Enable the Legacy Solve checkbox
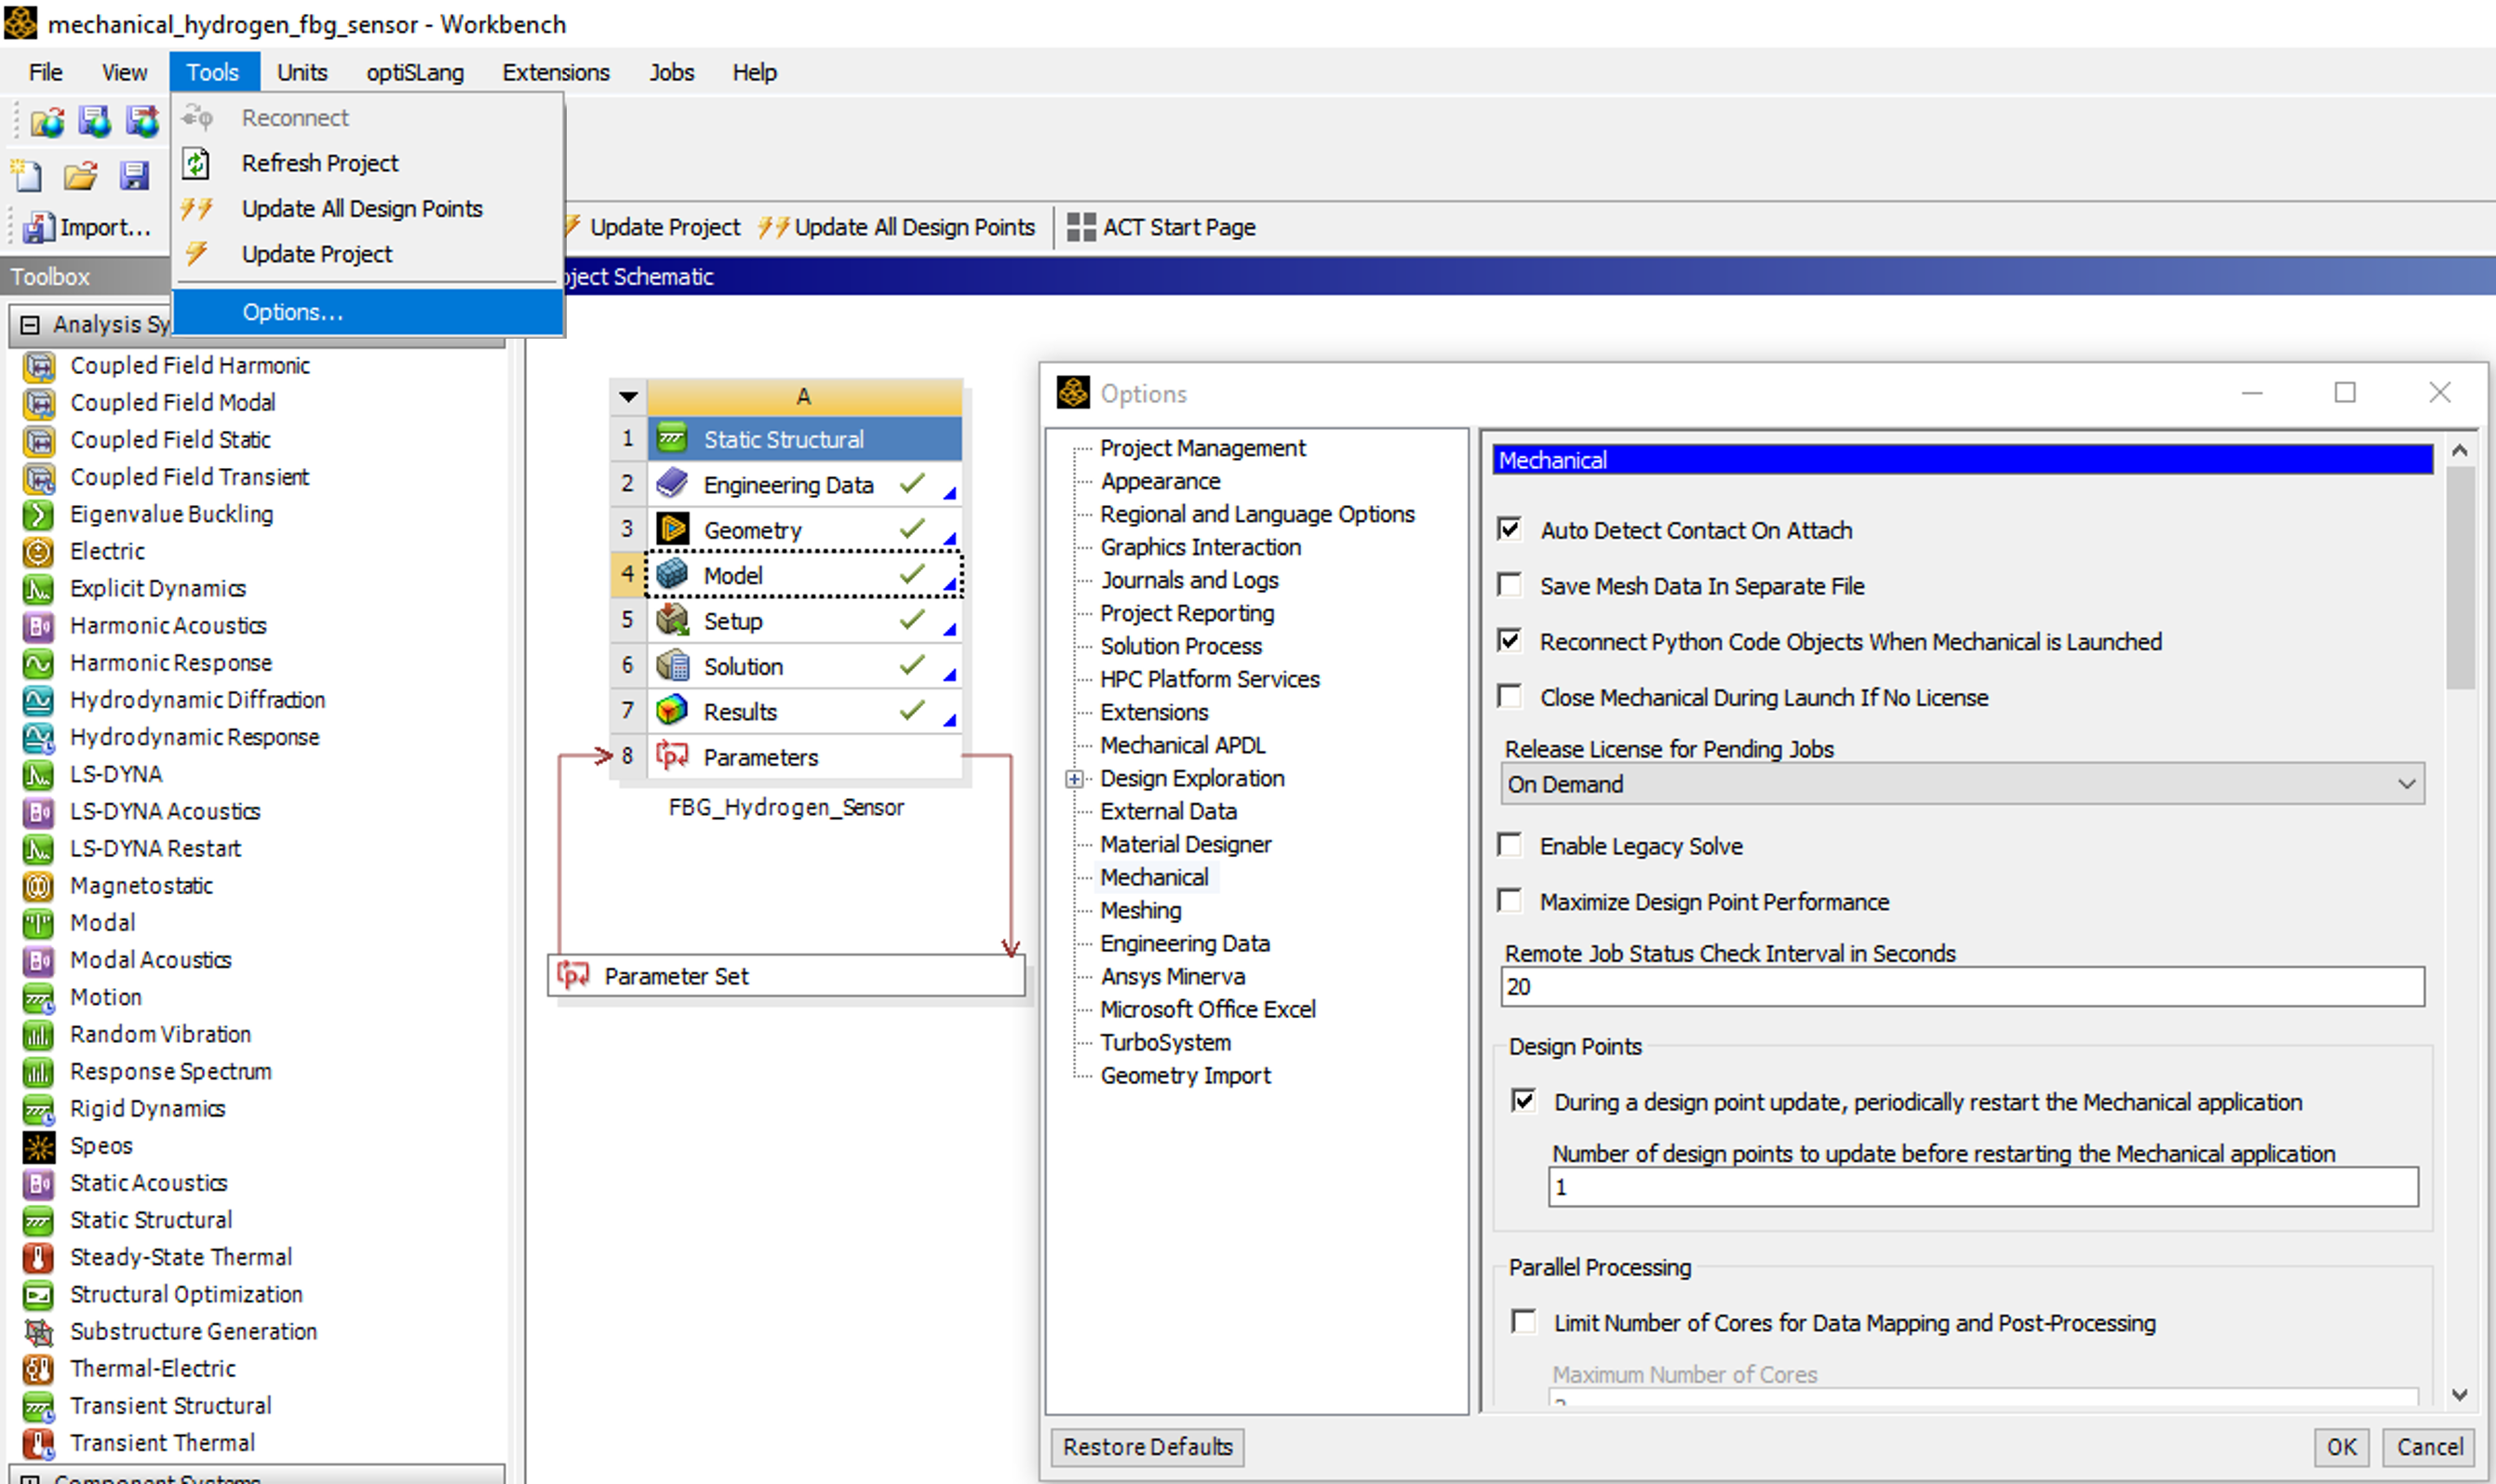The width and height of the screenshot is (2496, 1484). 1509,845
